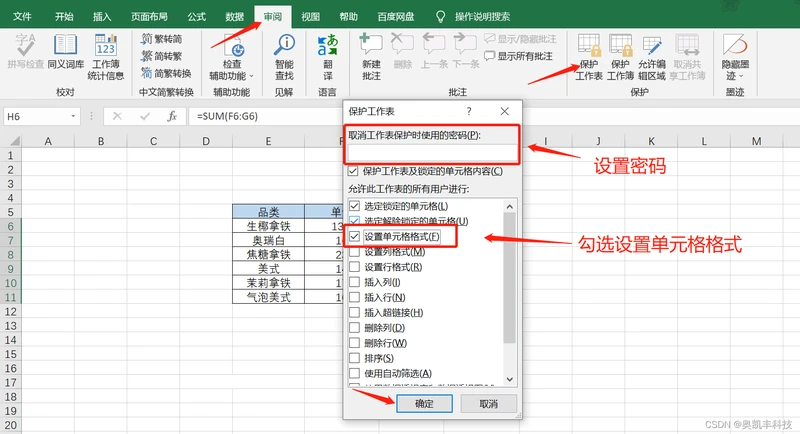Open the fx insert function dialog
Screen dimensions: 800x434
click(x=172, y=116)
